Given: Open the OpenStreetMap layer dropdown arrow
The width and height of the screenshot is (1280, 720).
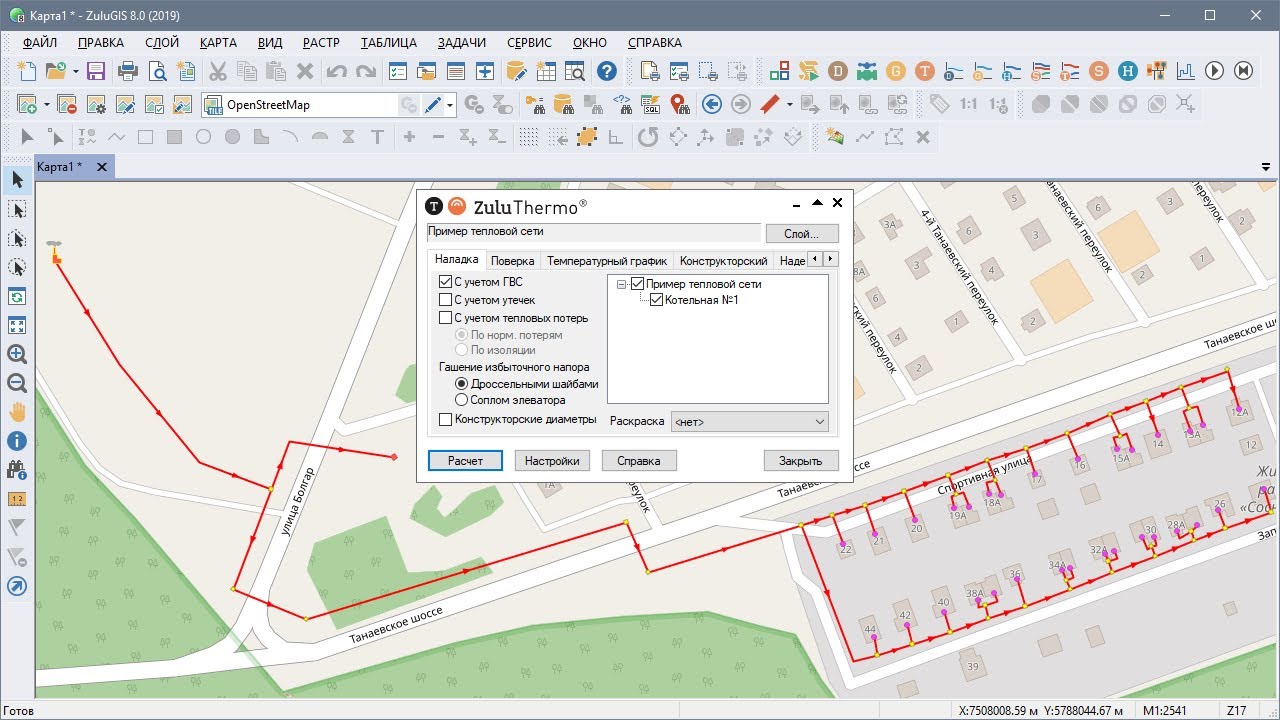Looking at the screenshot, I should pyautogui.click(x=451, y=104).
